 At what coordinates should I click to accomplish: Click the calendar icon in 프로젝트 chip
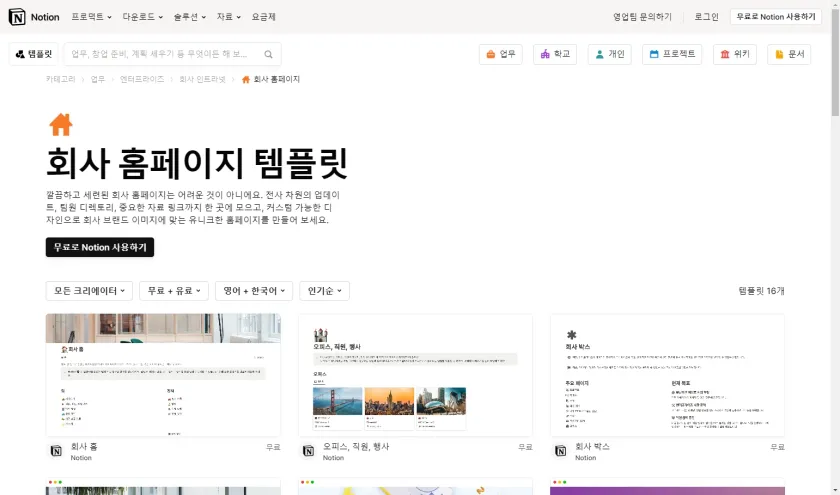tap(654, 54)
